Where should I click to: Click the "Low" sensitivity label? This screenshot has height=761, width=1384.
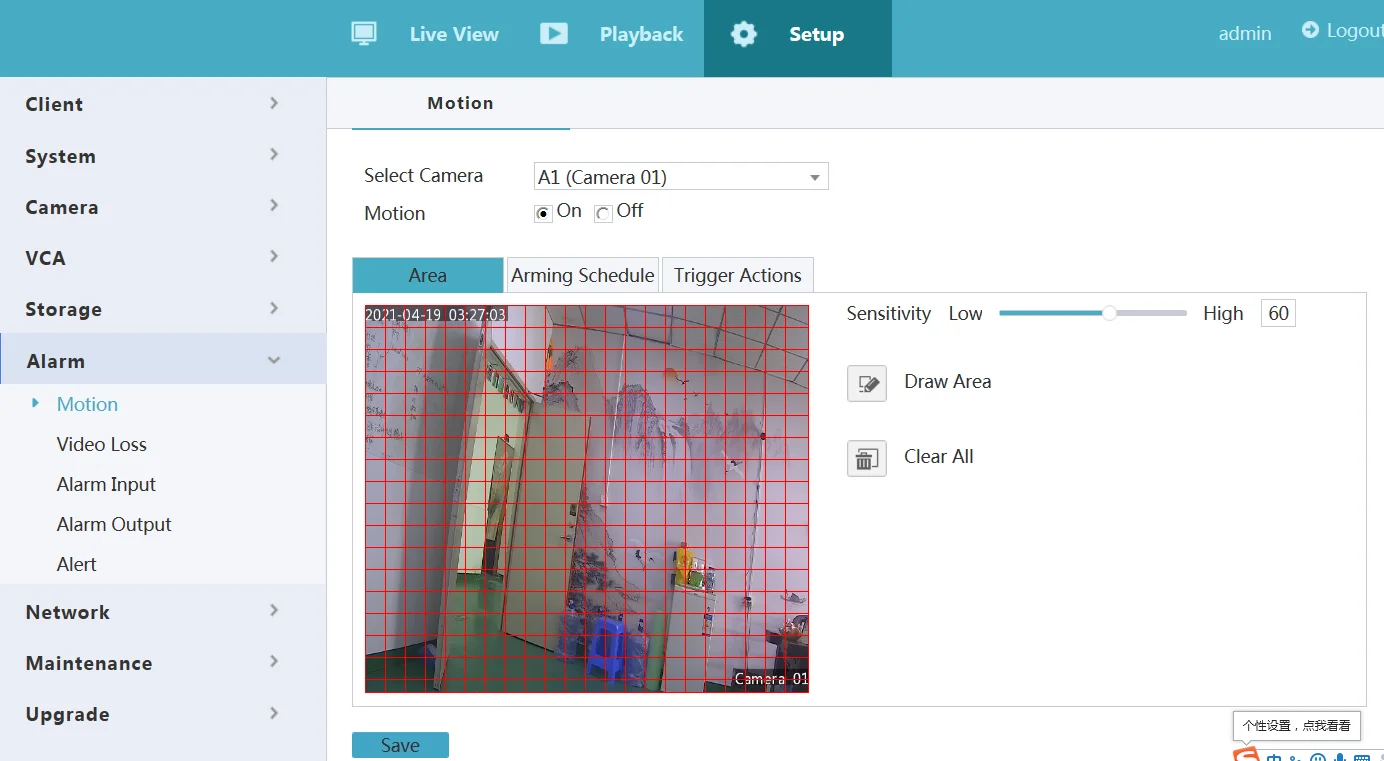966,314
